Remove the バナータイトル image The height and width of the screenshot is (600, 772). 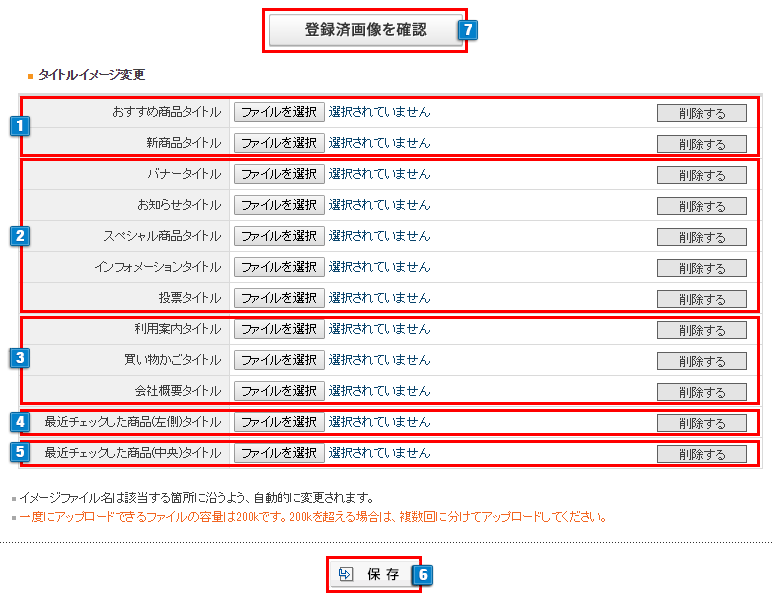(x=701, y=176)
